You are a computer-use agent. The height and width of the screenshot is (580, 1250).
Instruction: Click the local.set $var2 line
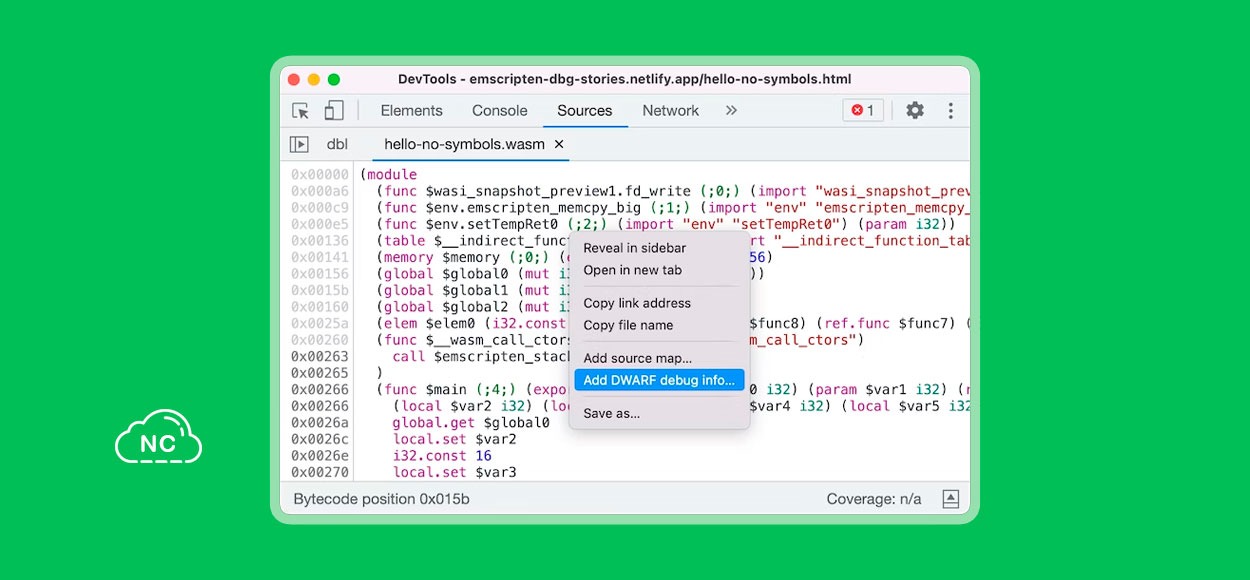click(x=454, y=439)
